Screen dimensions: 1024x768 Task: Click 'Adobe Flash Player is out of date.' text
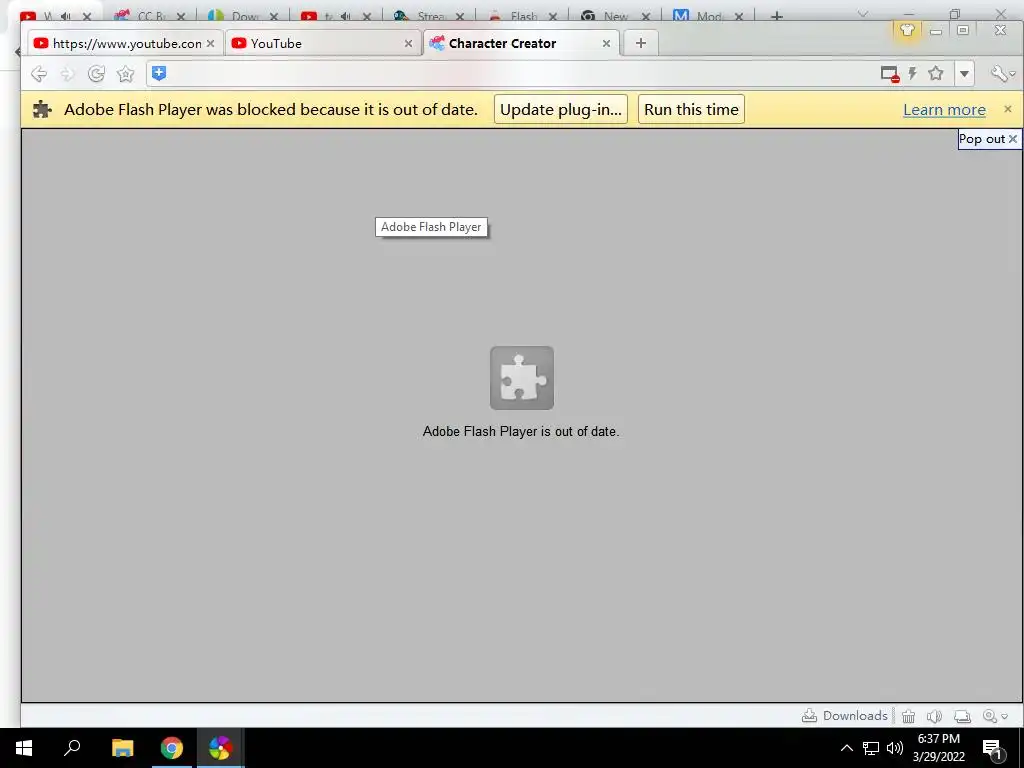pos(520,432)
